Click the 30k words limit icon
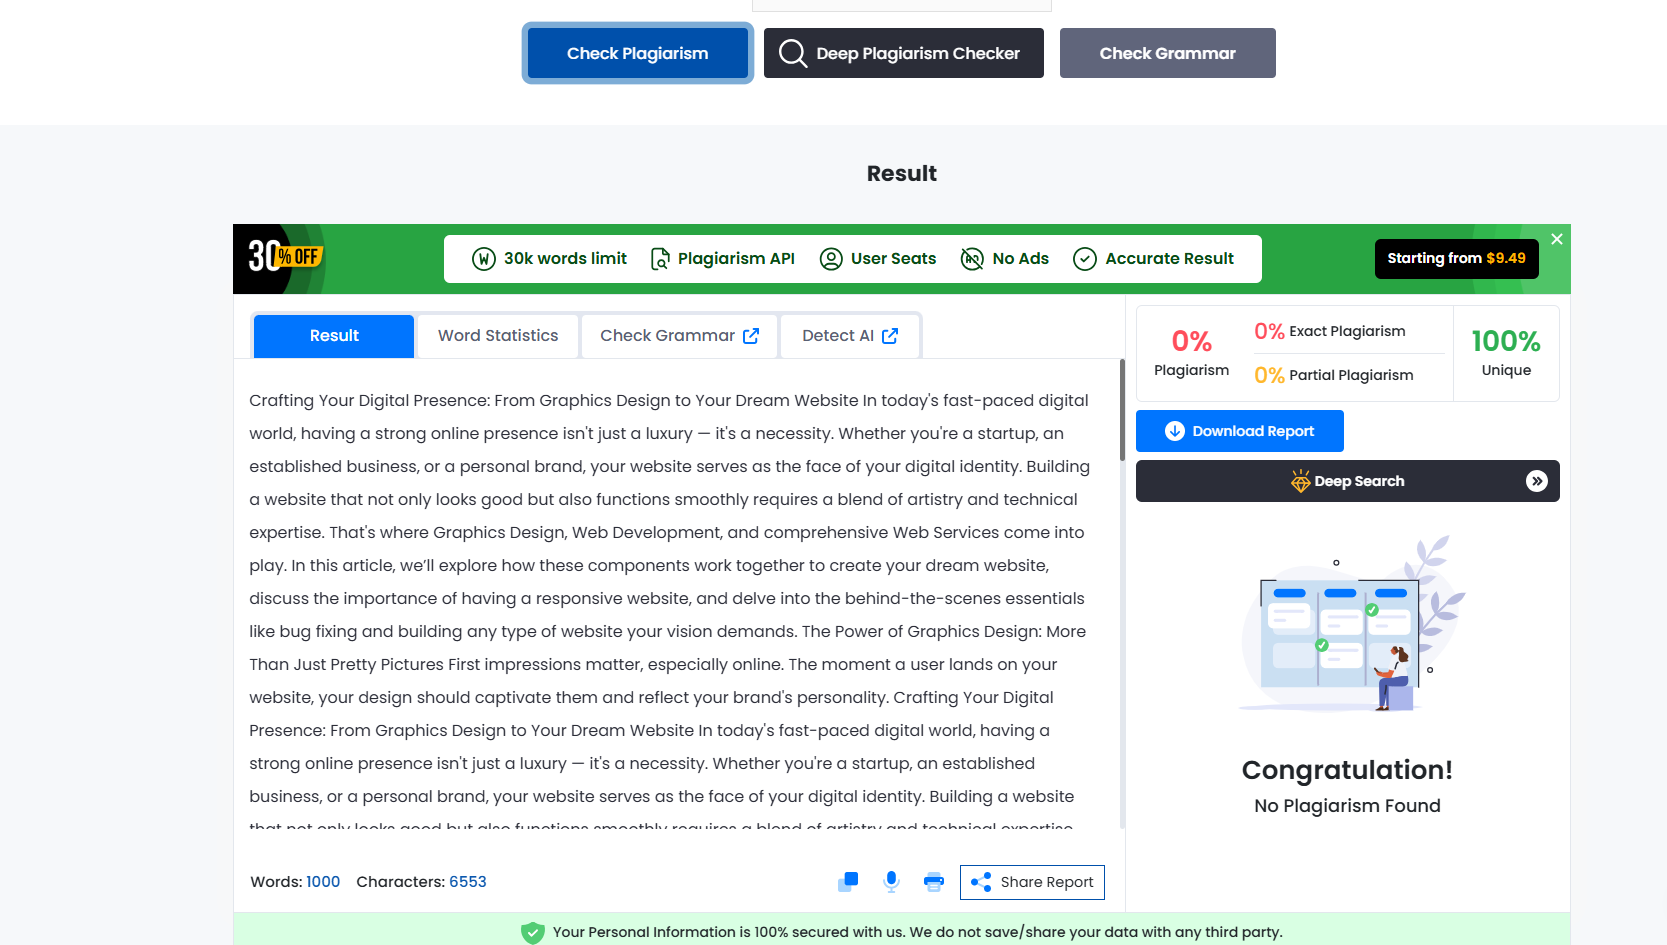 (483, 258)
